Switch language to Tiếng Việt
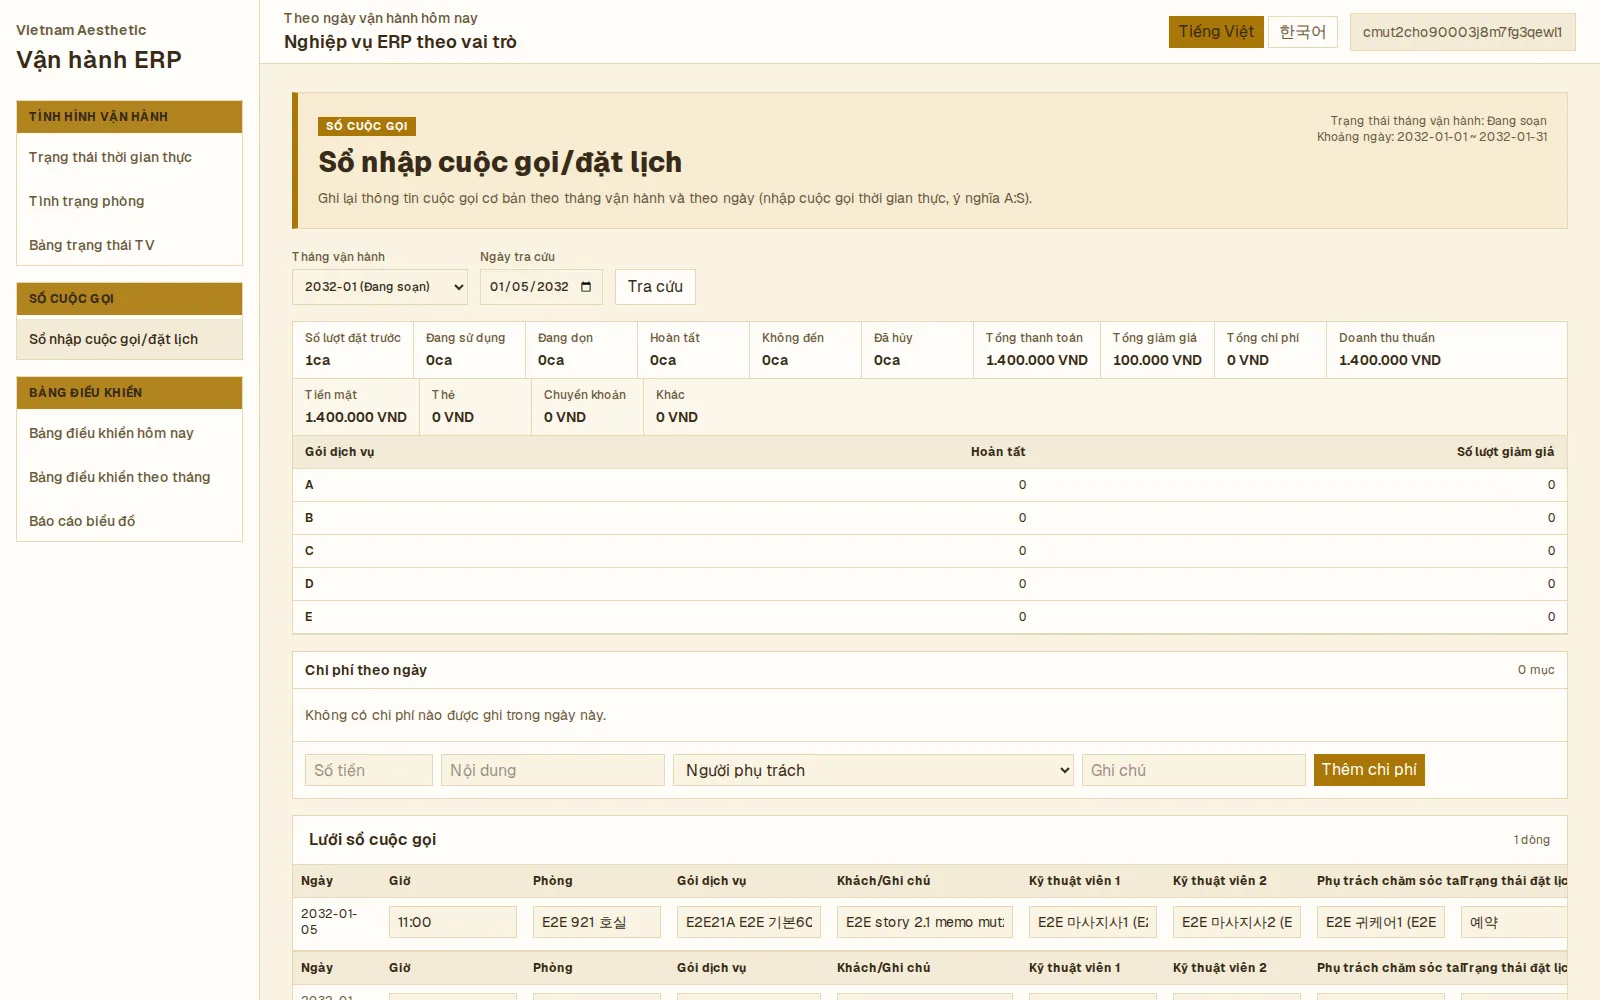This screenshot has width=1600, height=1000. pos(1216,32)
